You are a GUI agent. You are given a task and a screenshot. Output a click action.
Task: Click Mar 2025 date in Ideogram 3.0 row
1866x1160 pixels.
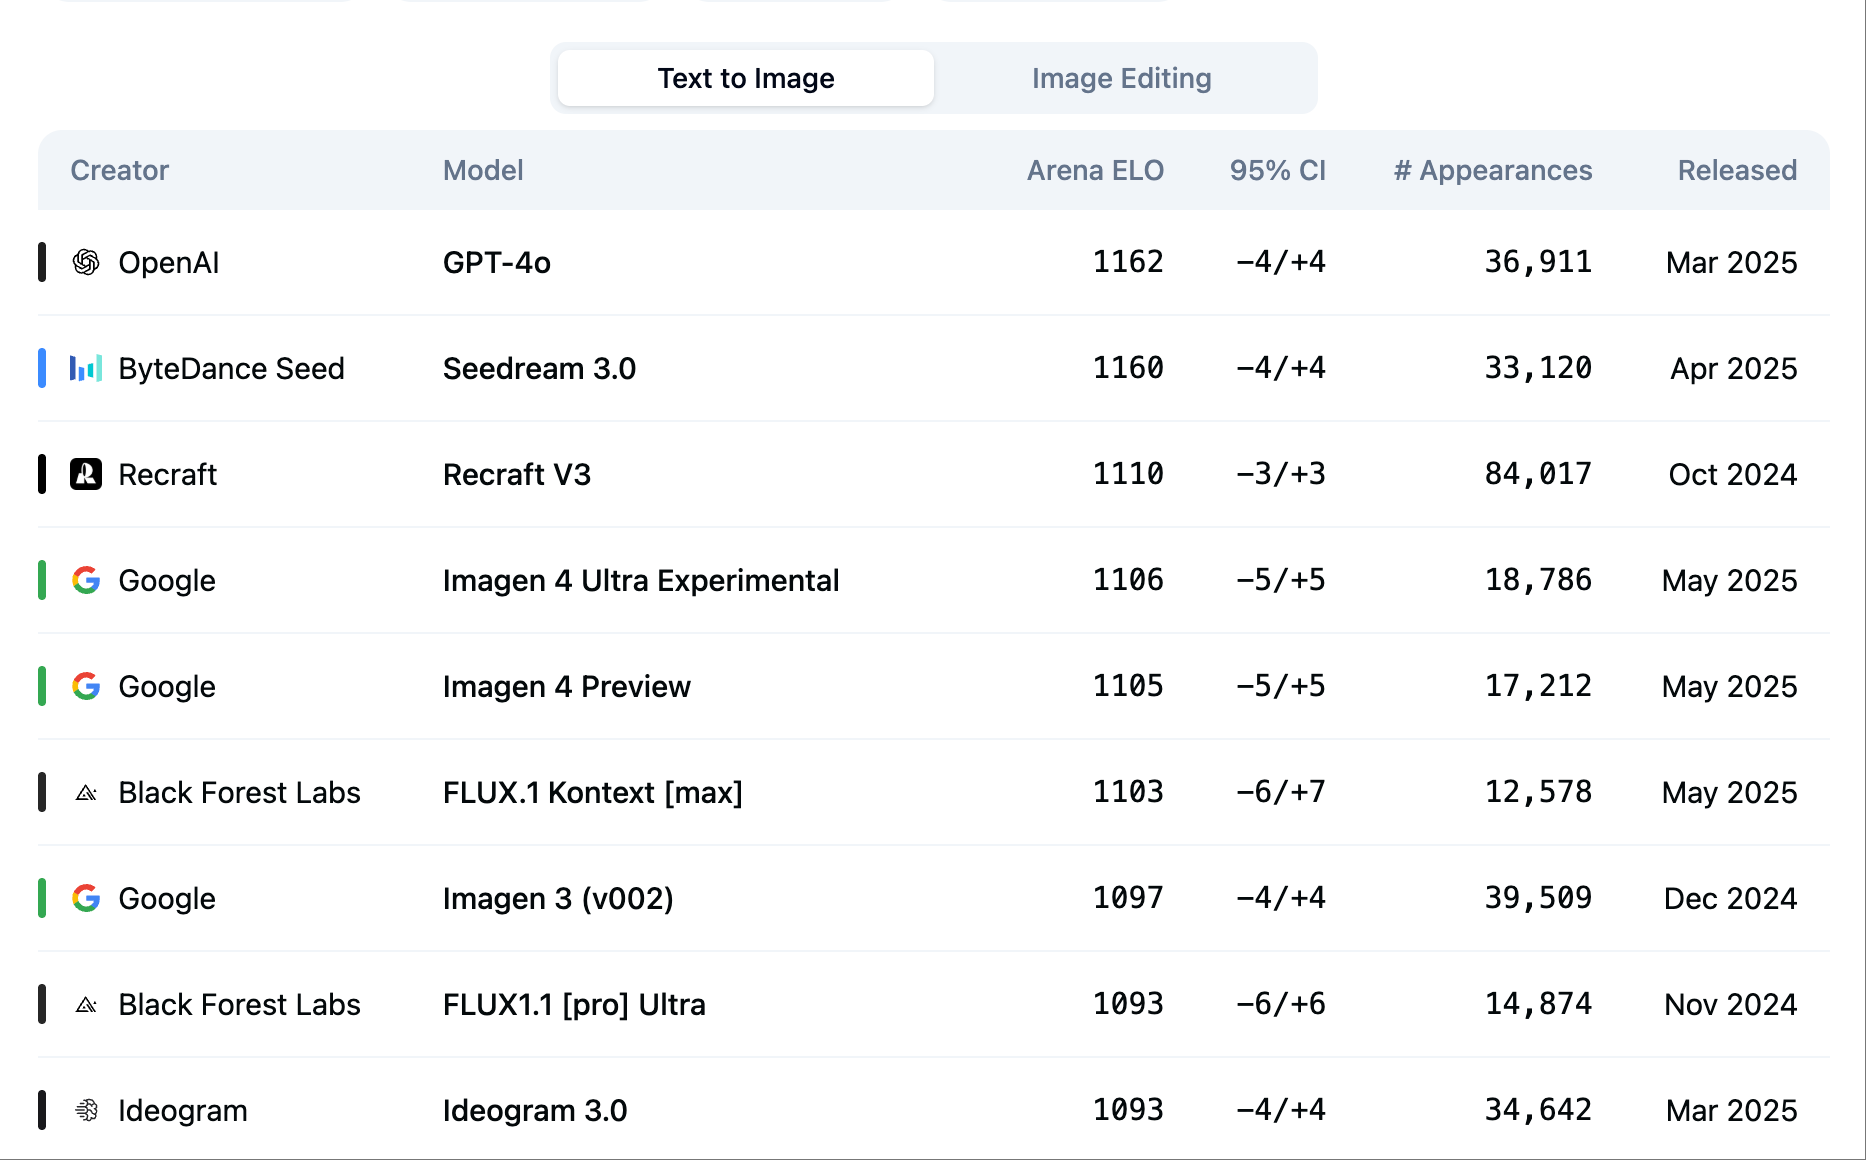[x=1732, y=1110]
